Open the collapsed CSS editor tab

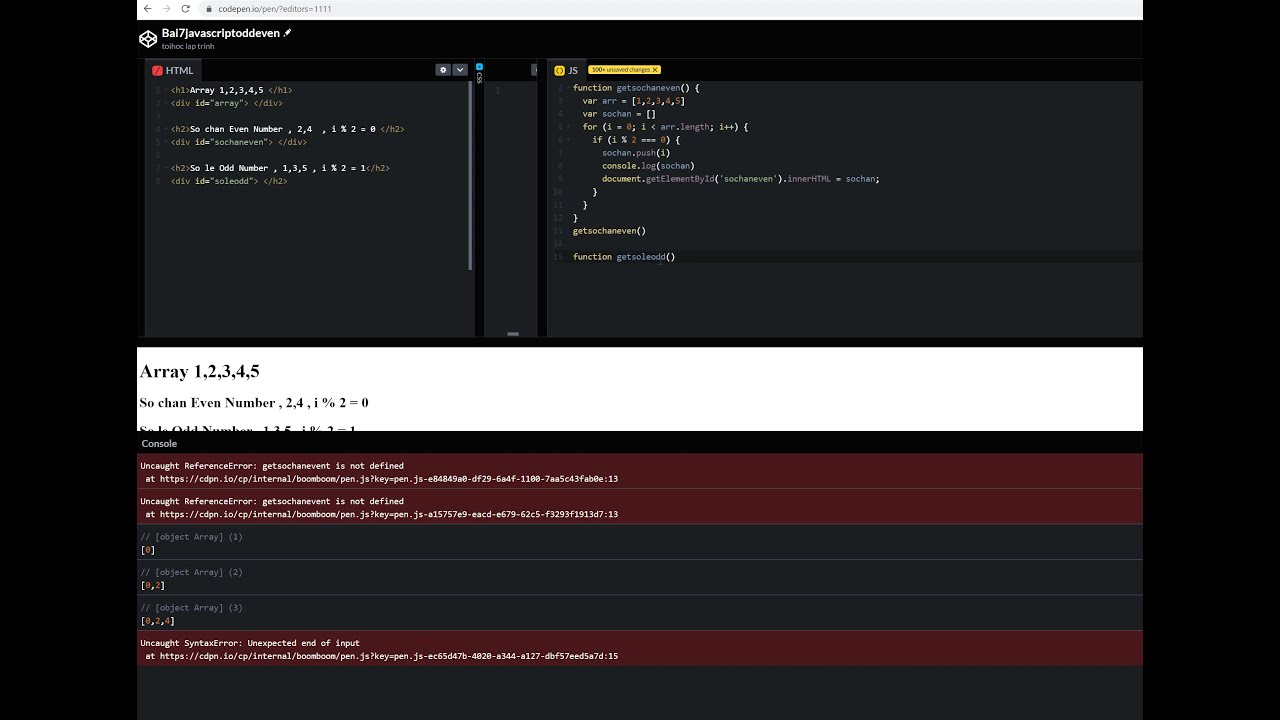point(479,73)
